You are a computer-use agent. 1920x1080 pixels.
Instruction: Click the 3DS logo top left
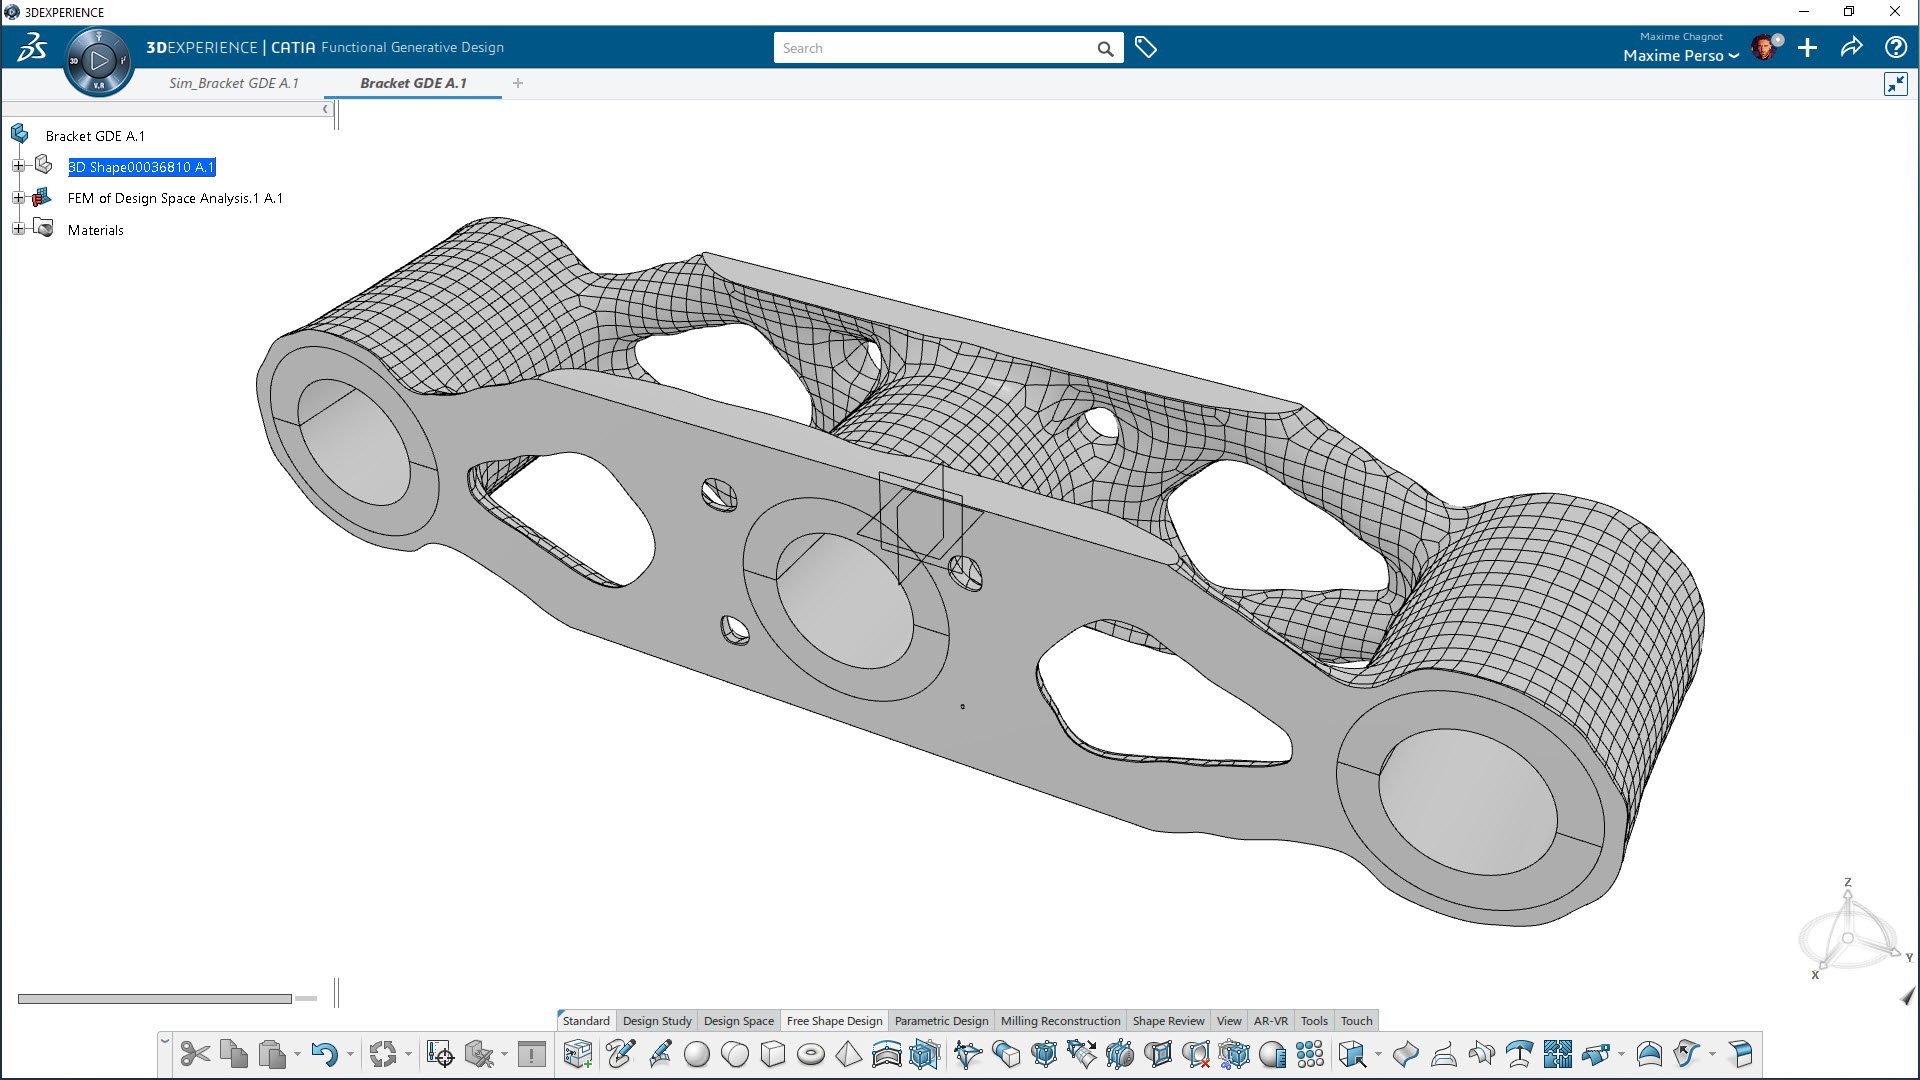[32, 47]
